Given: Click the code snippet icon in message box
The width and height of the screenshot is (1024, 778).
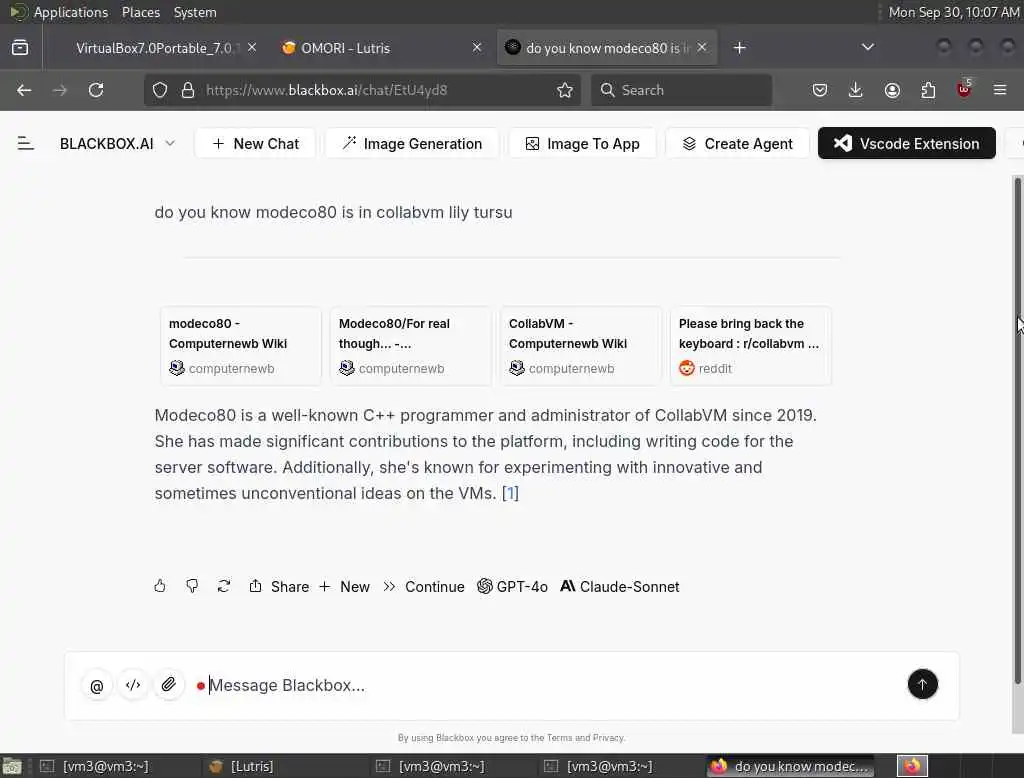Looking at the screenshot, I should [x=133, y=685].
